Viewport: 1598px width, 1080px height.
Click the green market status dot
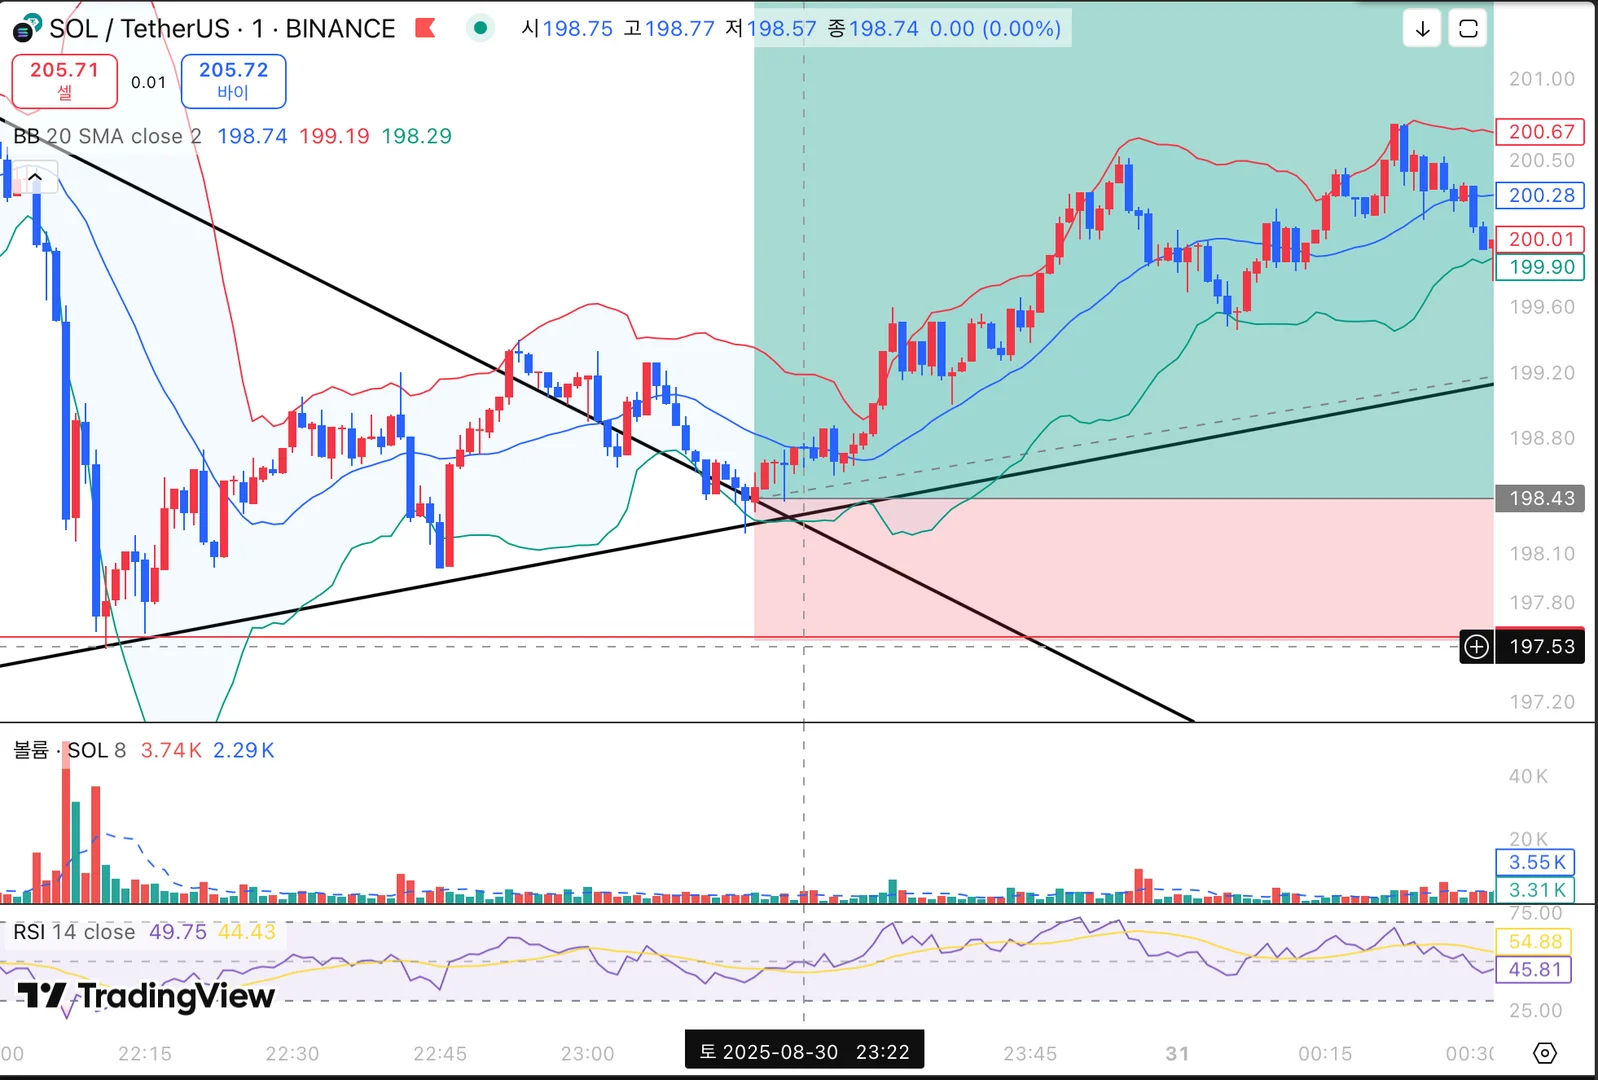click(x=480, y=28)
